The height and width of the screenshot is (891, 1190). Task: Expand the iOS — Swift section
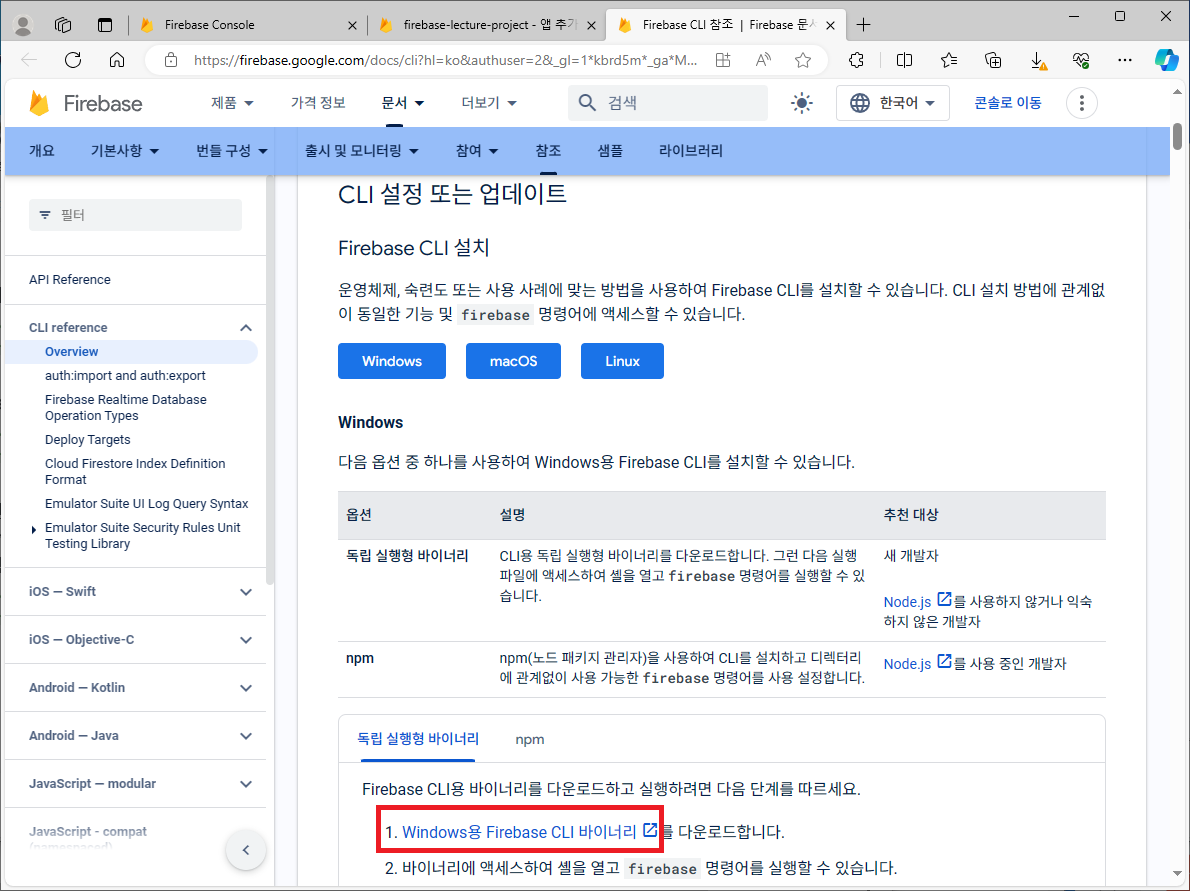[x=246, y=592]
